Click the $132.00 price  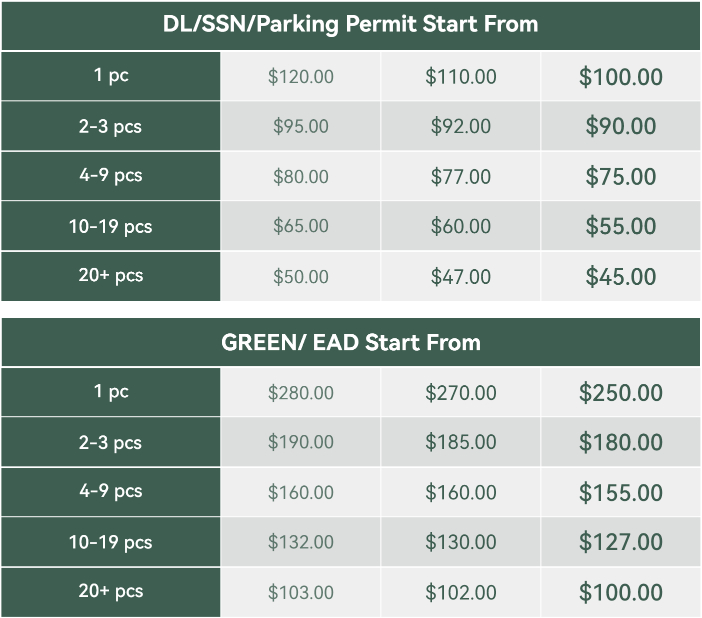301,542
